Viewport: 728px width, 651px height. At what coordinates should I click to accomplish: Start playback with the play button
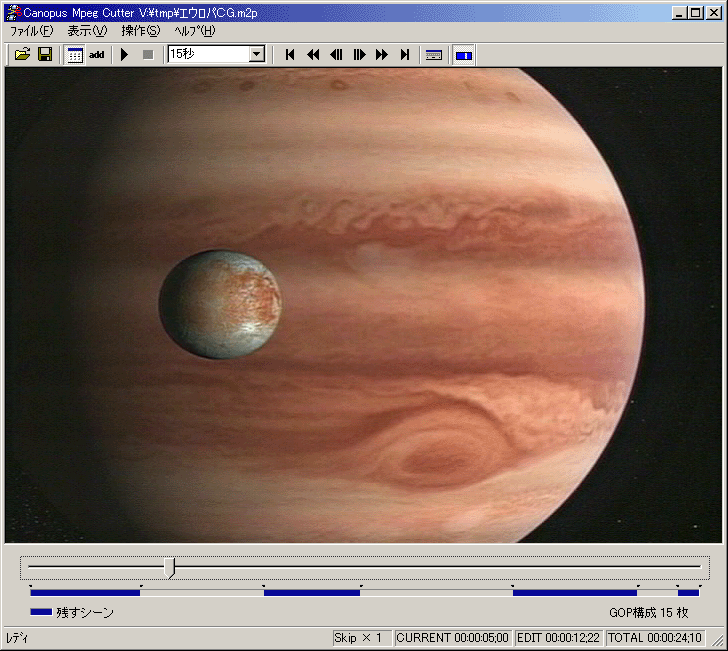[x=124, y=55]
